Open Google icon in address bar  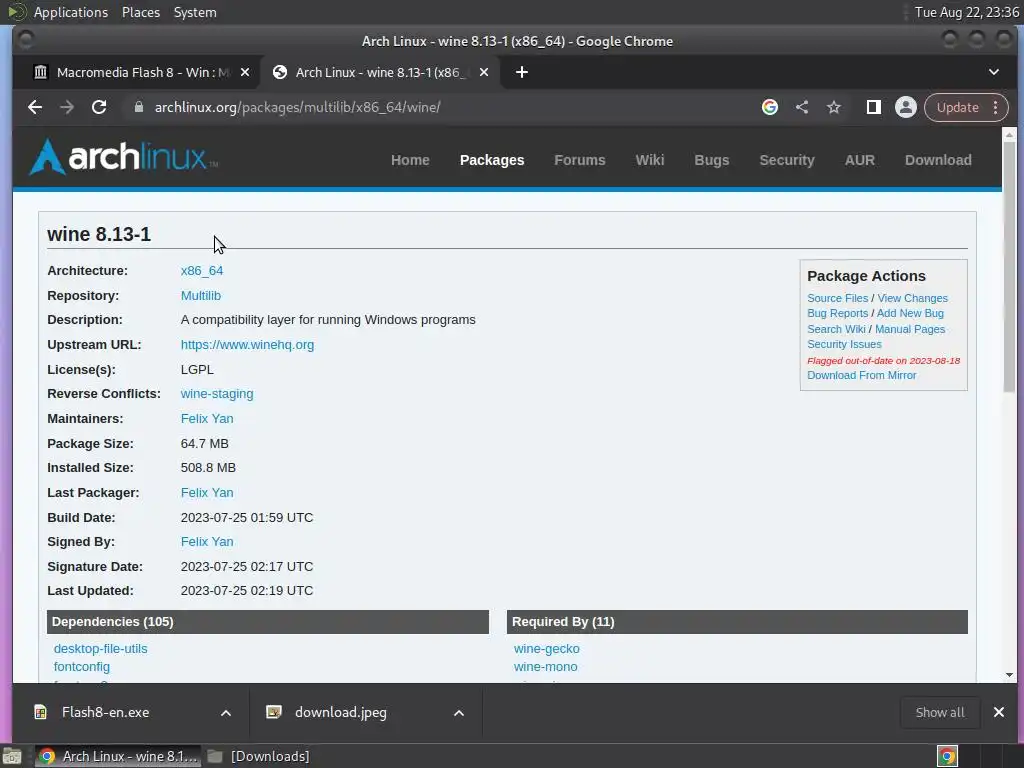pyautogui.click(x=770, y=107)
